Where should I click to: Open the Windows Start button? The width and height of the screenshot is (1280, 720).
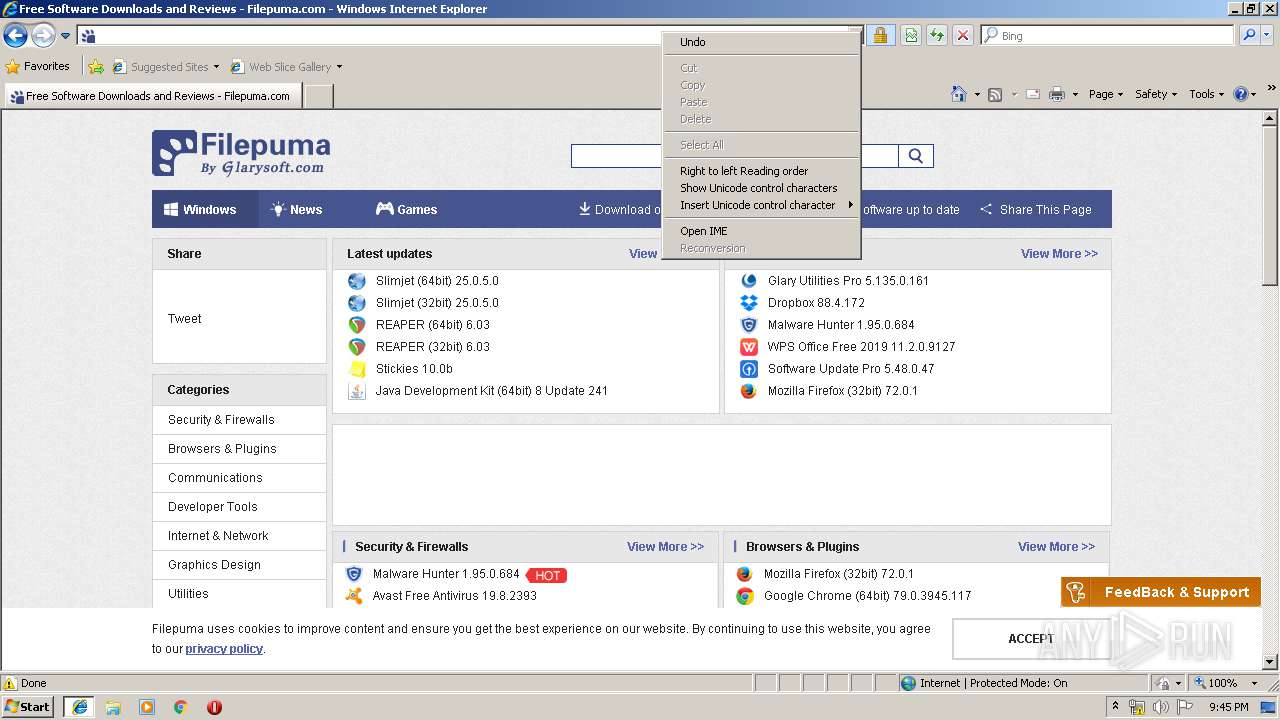coord(28,707)
